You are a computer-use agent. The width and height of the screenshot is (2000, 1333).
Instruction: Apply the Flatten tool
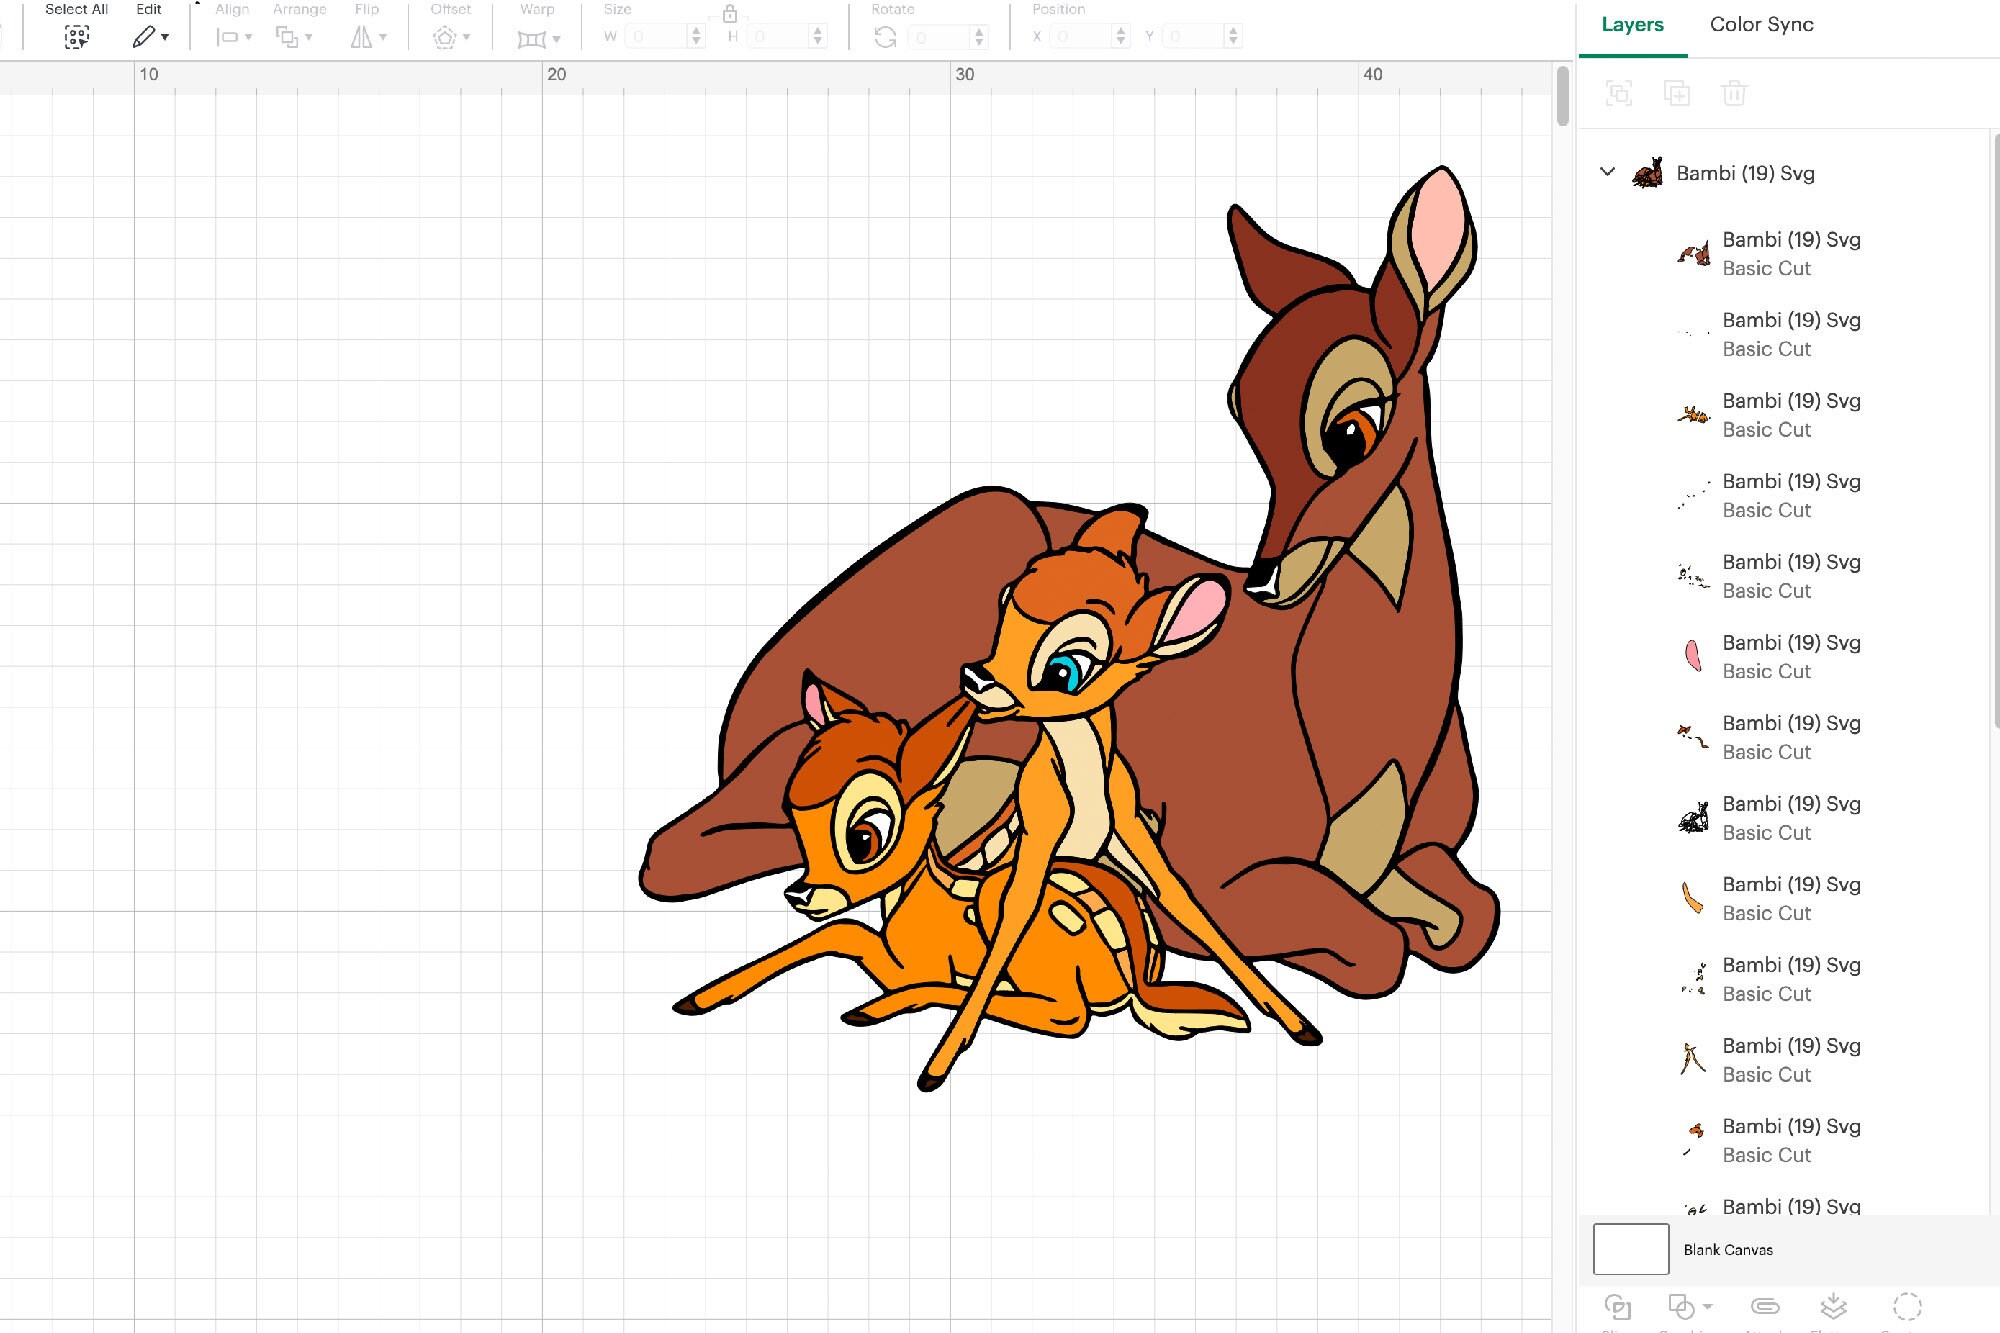tap(1835, 1306)
